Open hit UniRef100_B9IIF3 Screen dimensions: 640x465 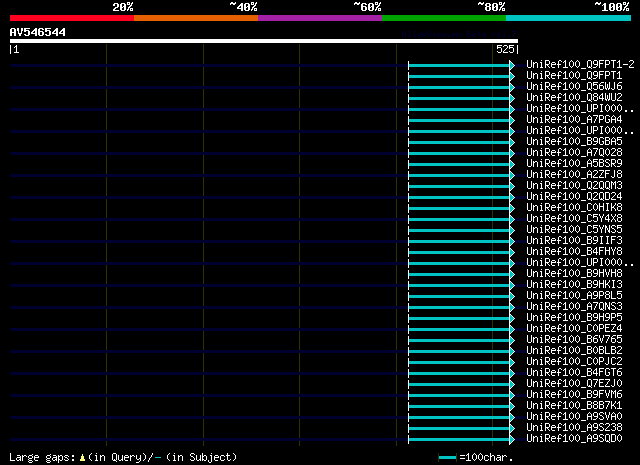click(574, 241)
